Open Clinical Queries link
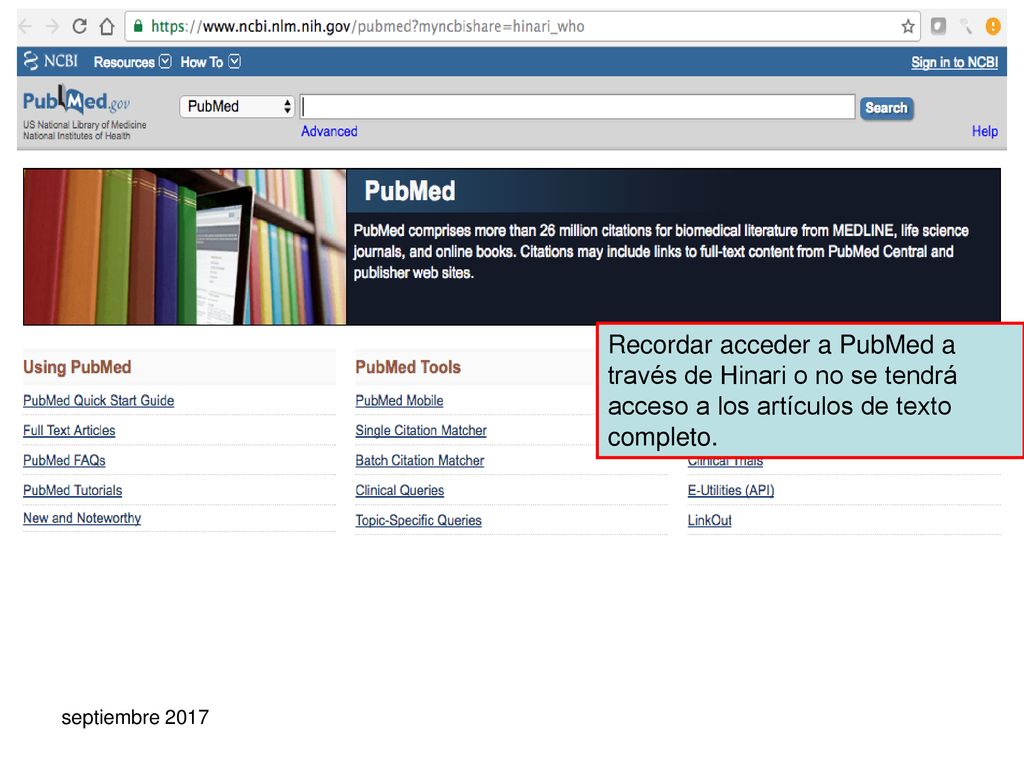Image resolution: width=1024 pixels, height=768 pixels. [x=400, y=490]
